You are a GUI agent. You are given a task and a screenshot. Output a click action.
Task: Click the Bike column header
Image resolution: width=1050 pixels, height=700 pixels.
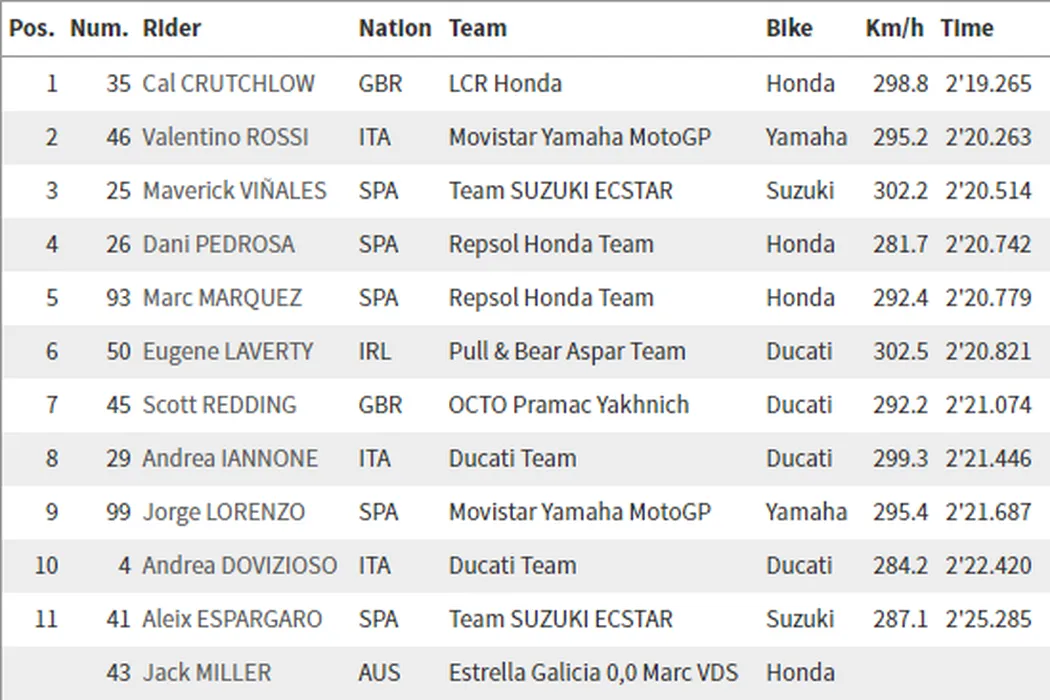coord(789,28)
